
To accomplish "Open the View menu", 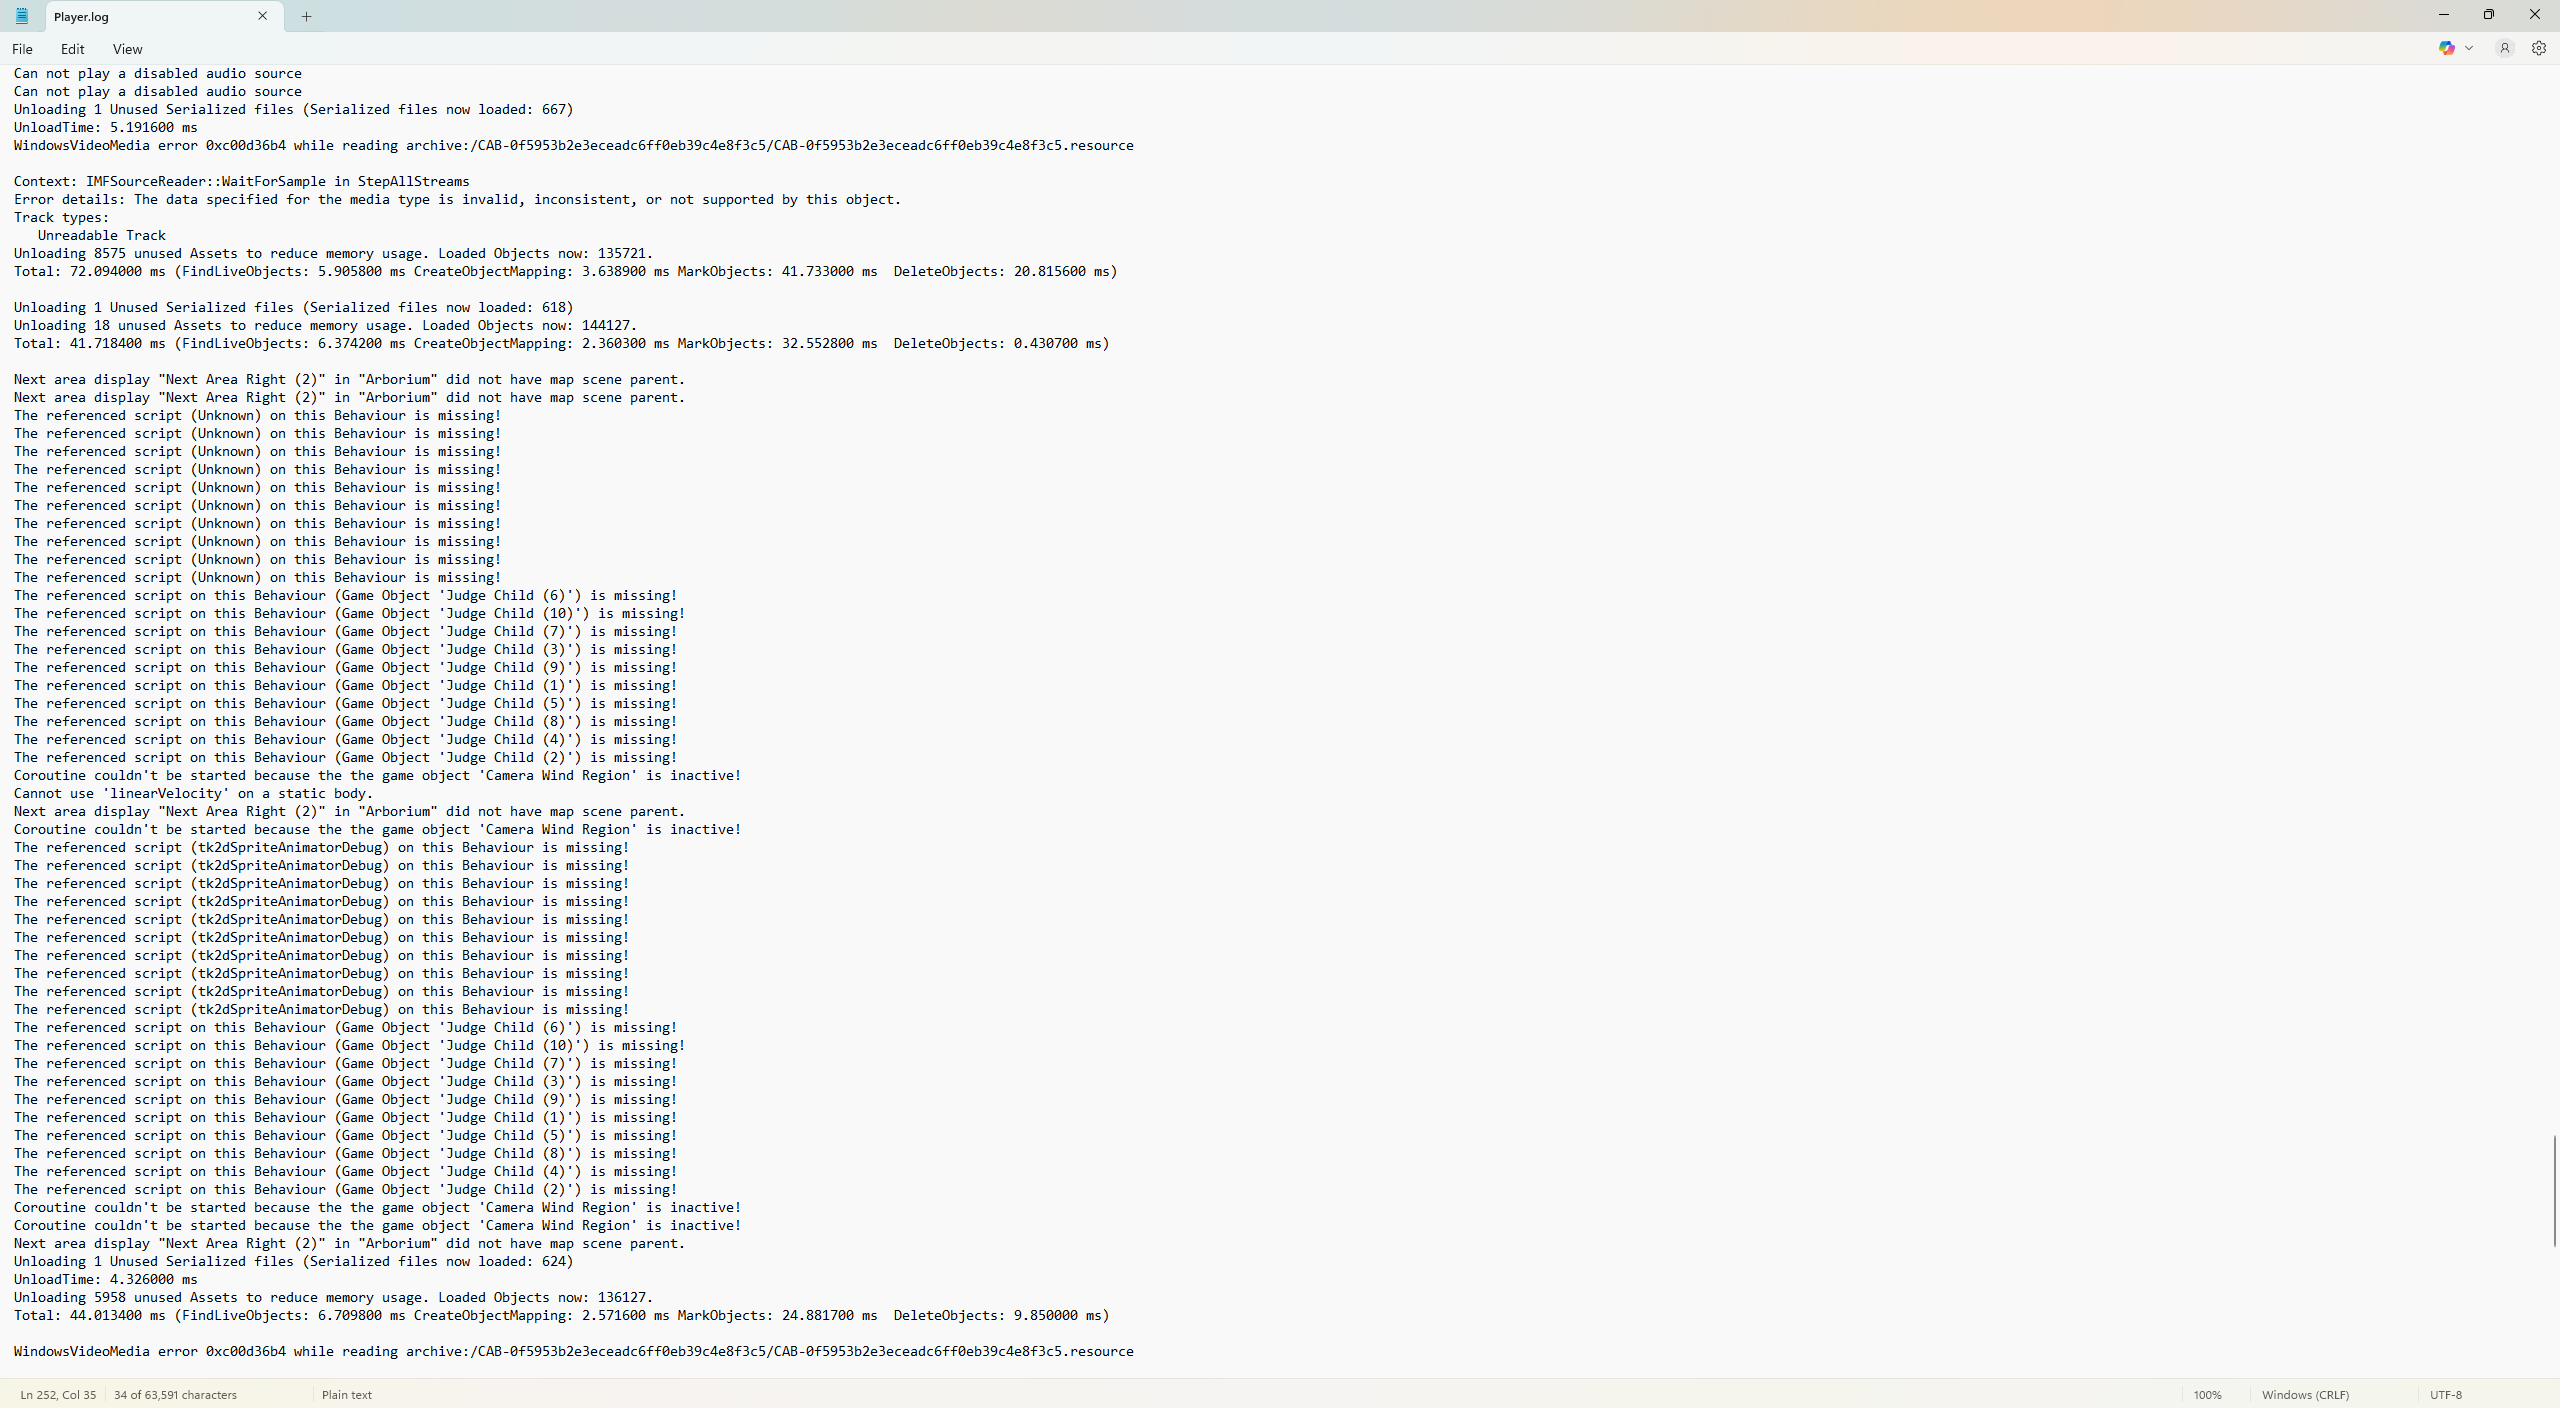I will 127,49.
